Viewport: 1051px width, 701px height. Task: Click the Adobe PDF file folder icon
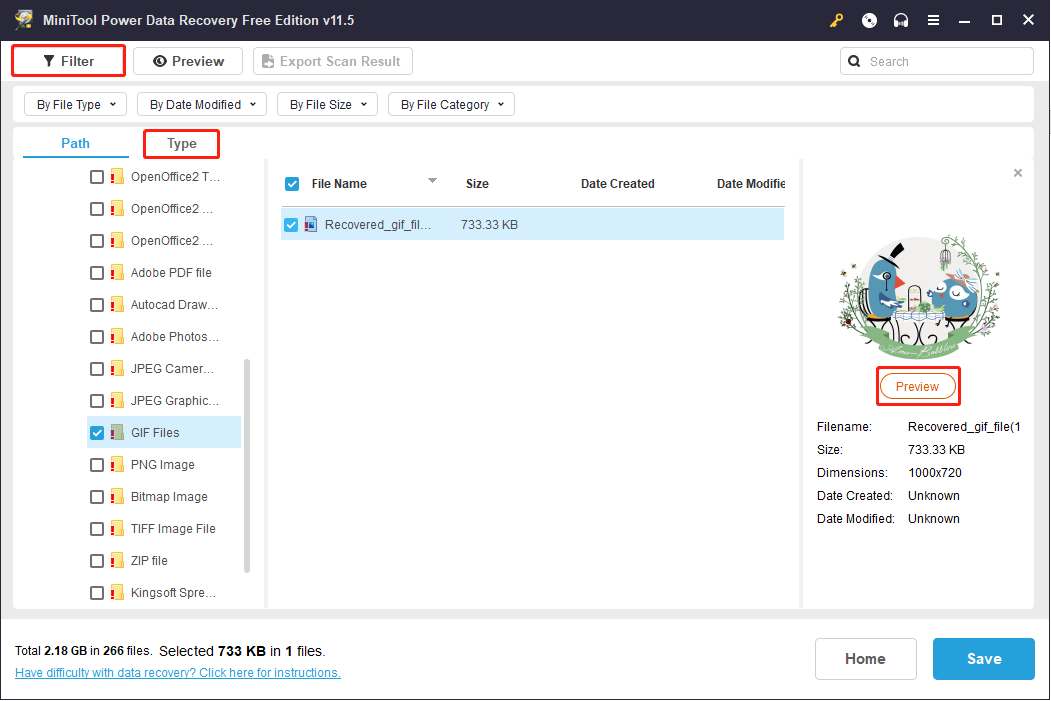[x=117, y=272]
